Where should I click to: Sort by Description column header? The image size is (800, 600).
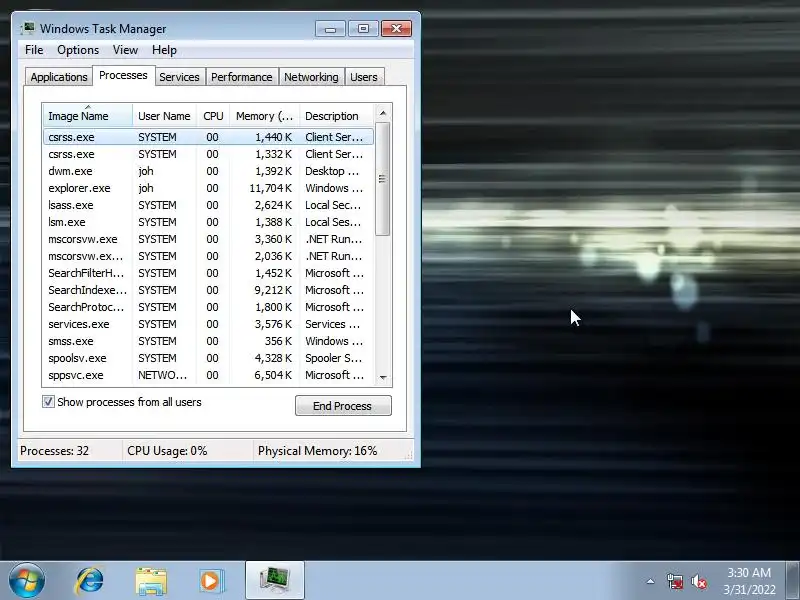tap(337, 116)
